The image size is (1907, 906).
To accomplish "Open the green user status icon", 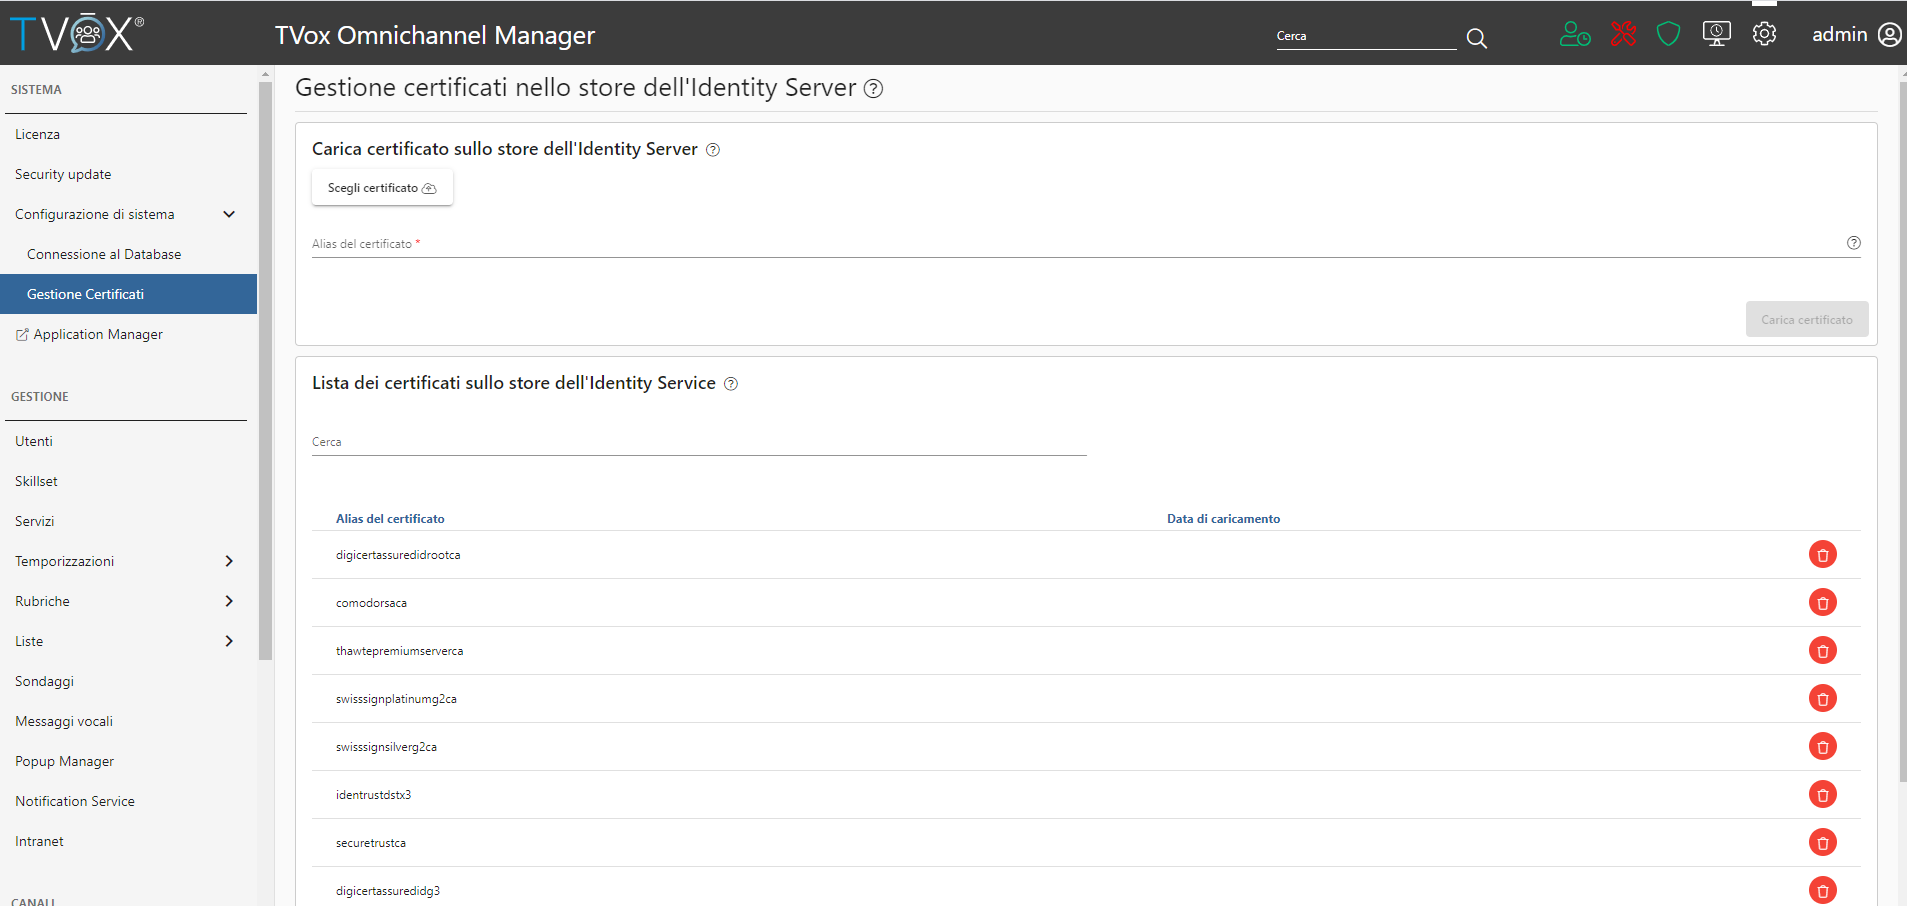I will [x=1575, y=34].
